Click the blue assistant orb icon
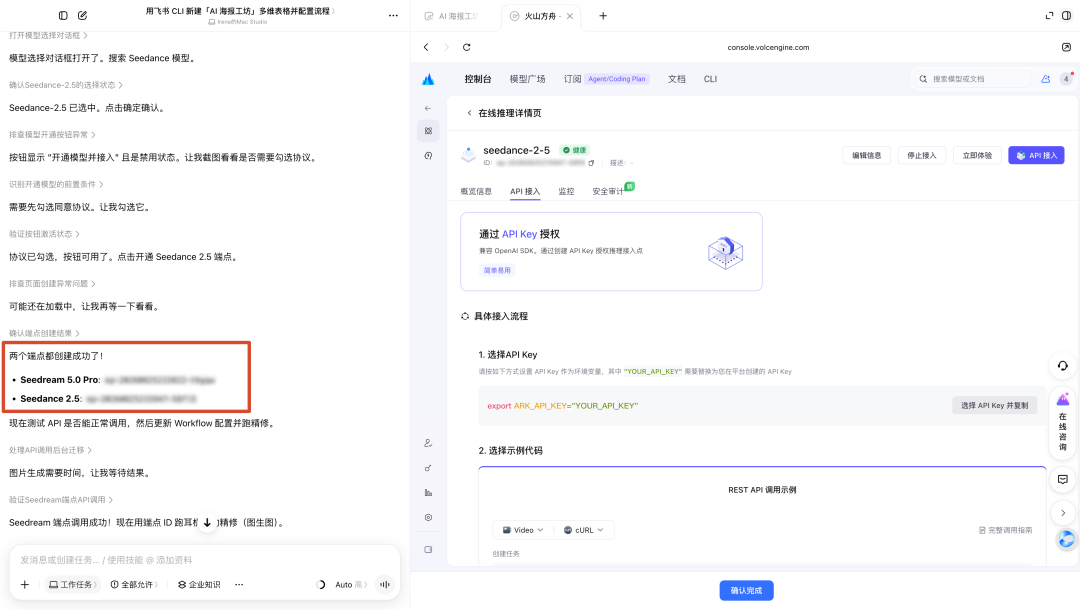 pos(1066,540)
